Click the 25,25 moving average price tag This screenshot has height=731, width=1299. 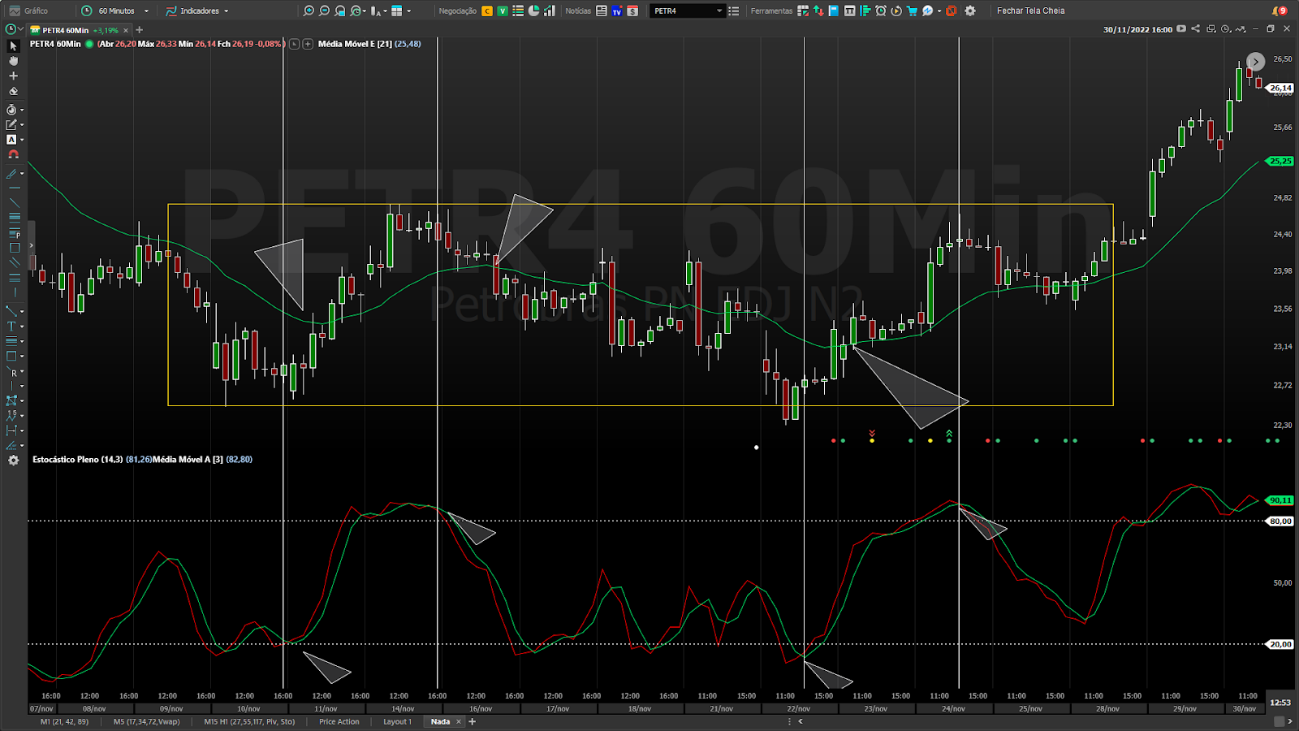coord(1281,161)
